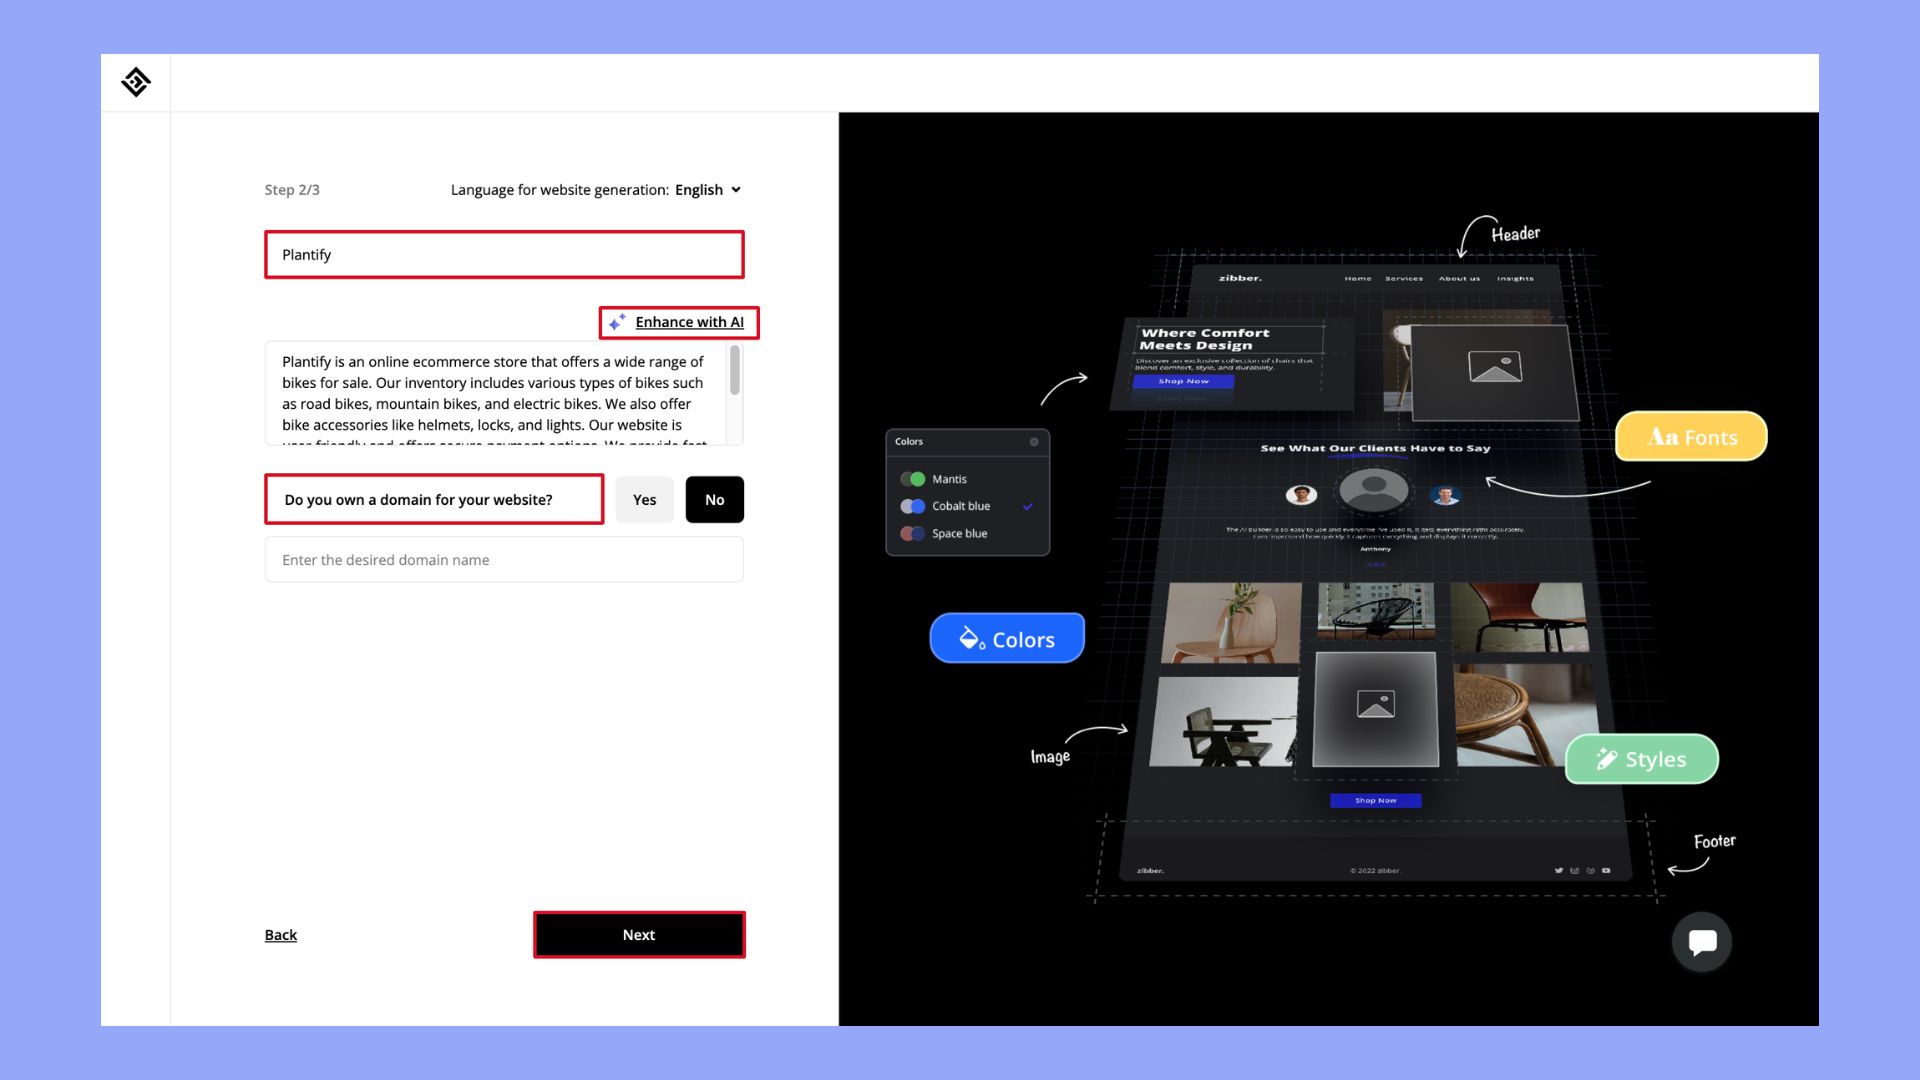Click the close button on Colors panel
The image size is (1920, 1080).
coord(1034,442)
